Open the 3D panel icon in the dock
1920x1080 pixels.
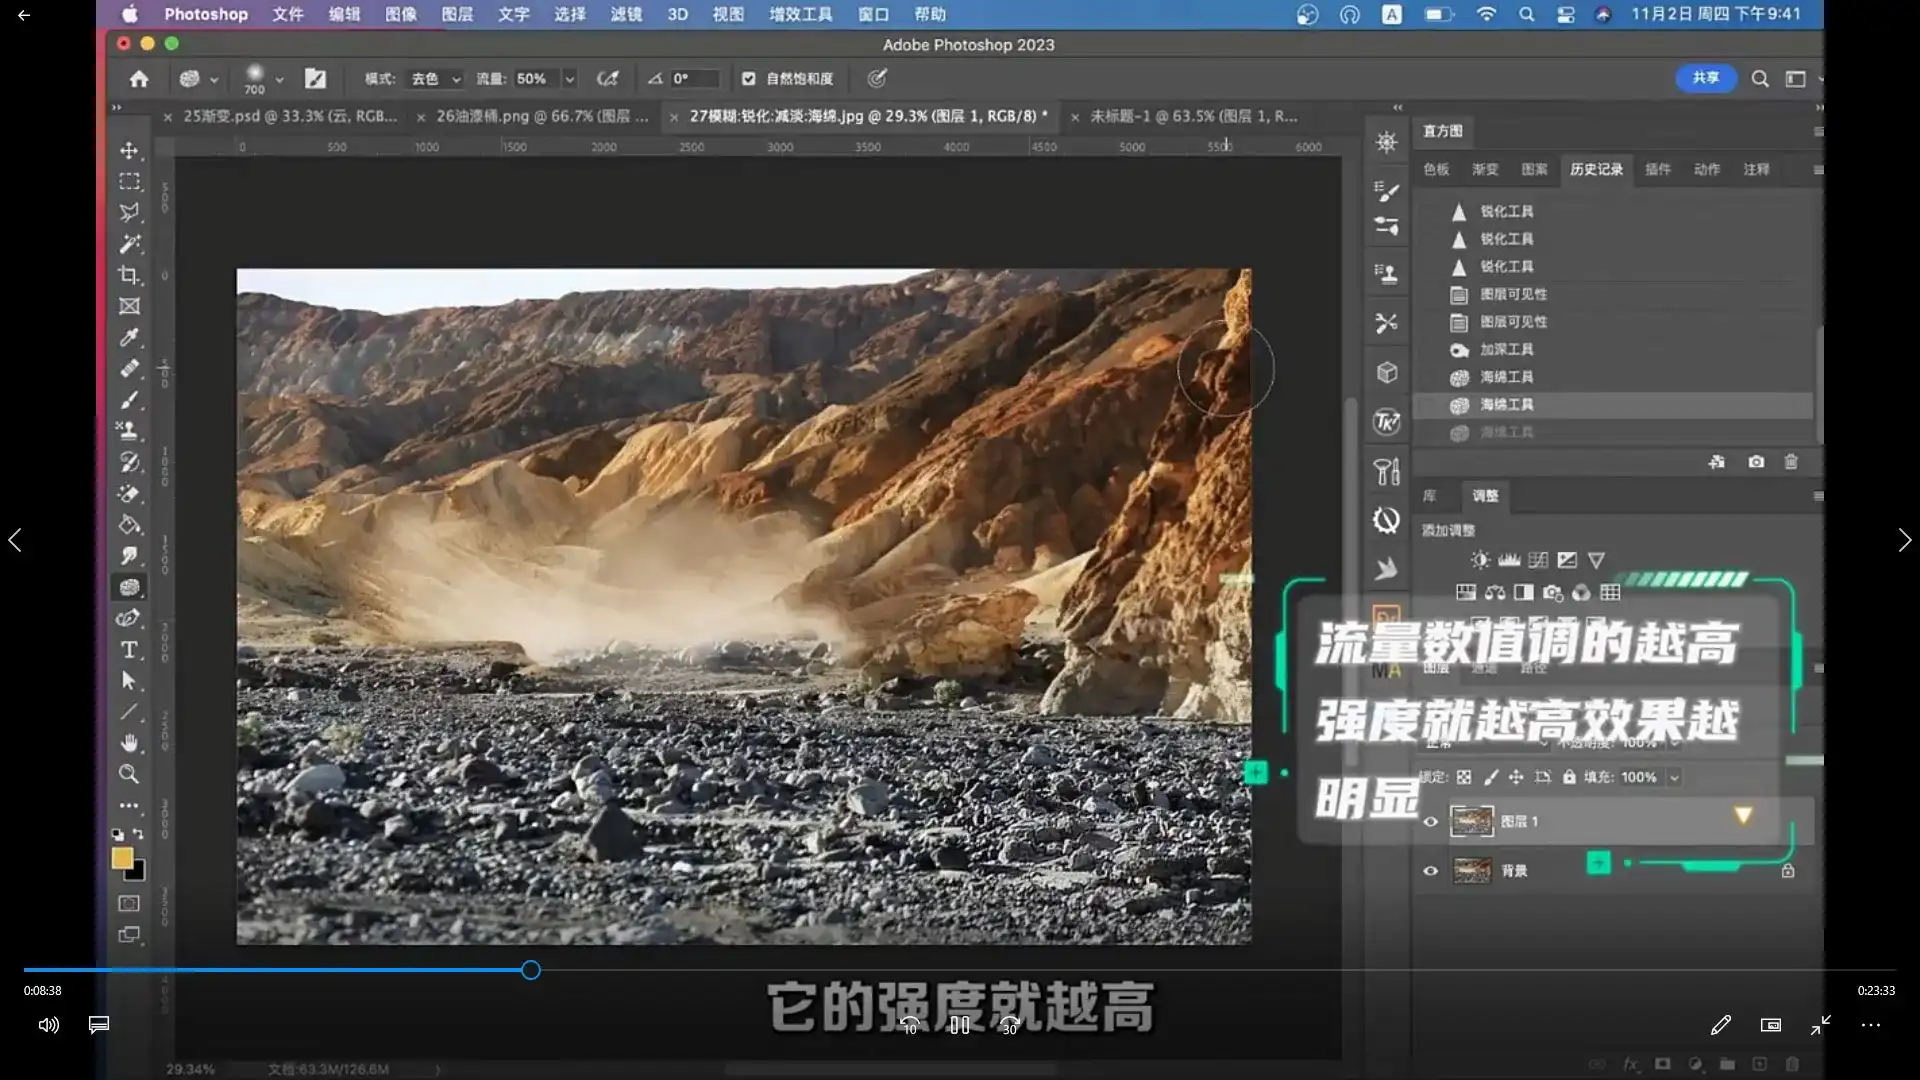pyautogui.click(x=1386, y=371)
